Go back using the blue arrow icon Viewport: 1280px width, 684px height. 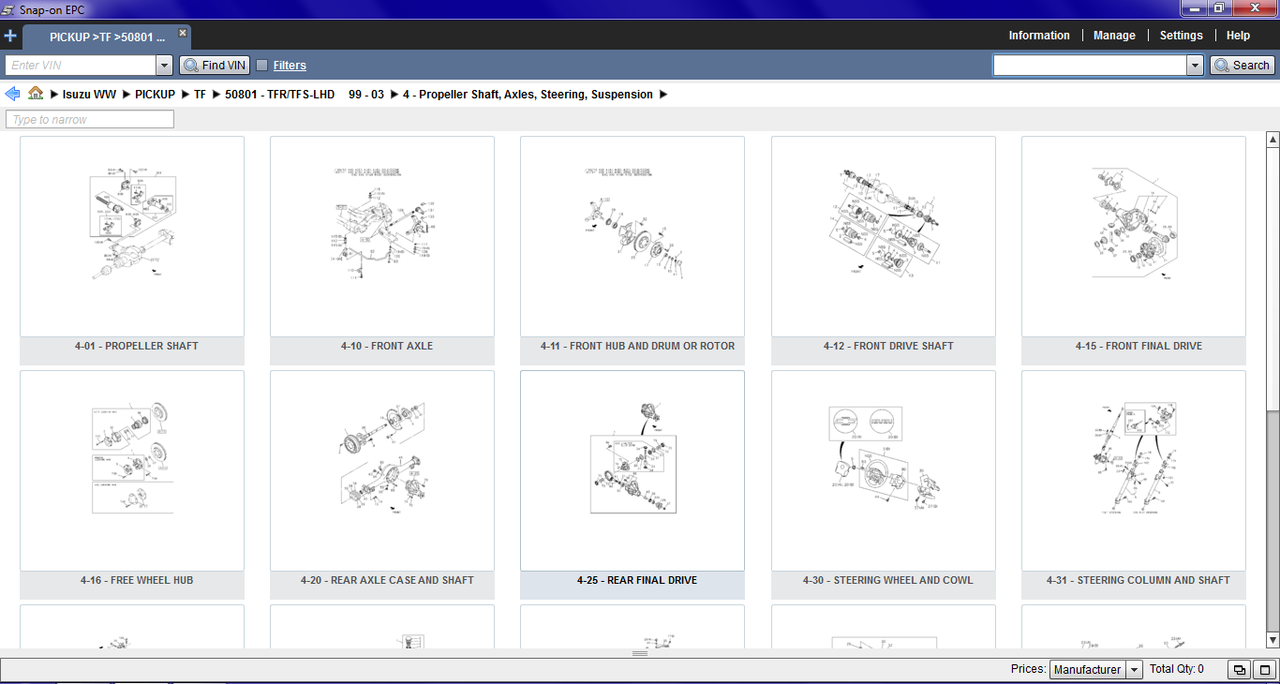12,94
